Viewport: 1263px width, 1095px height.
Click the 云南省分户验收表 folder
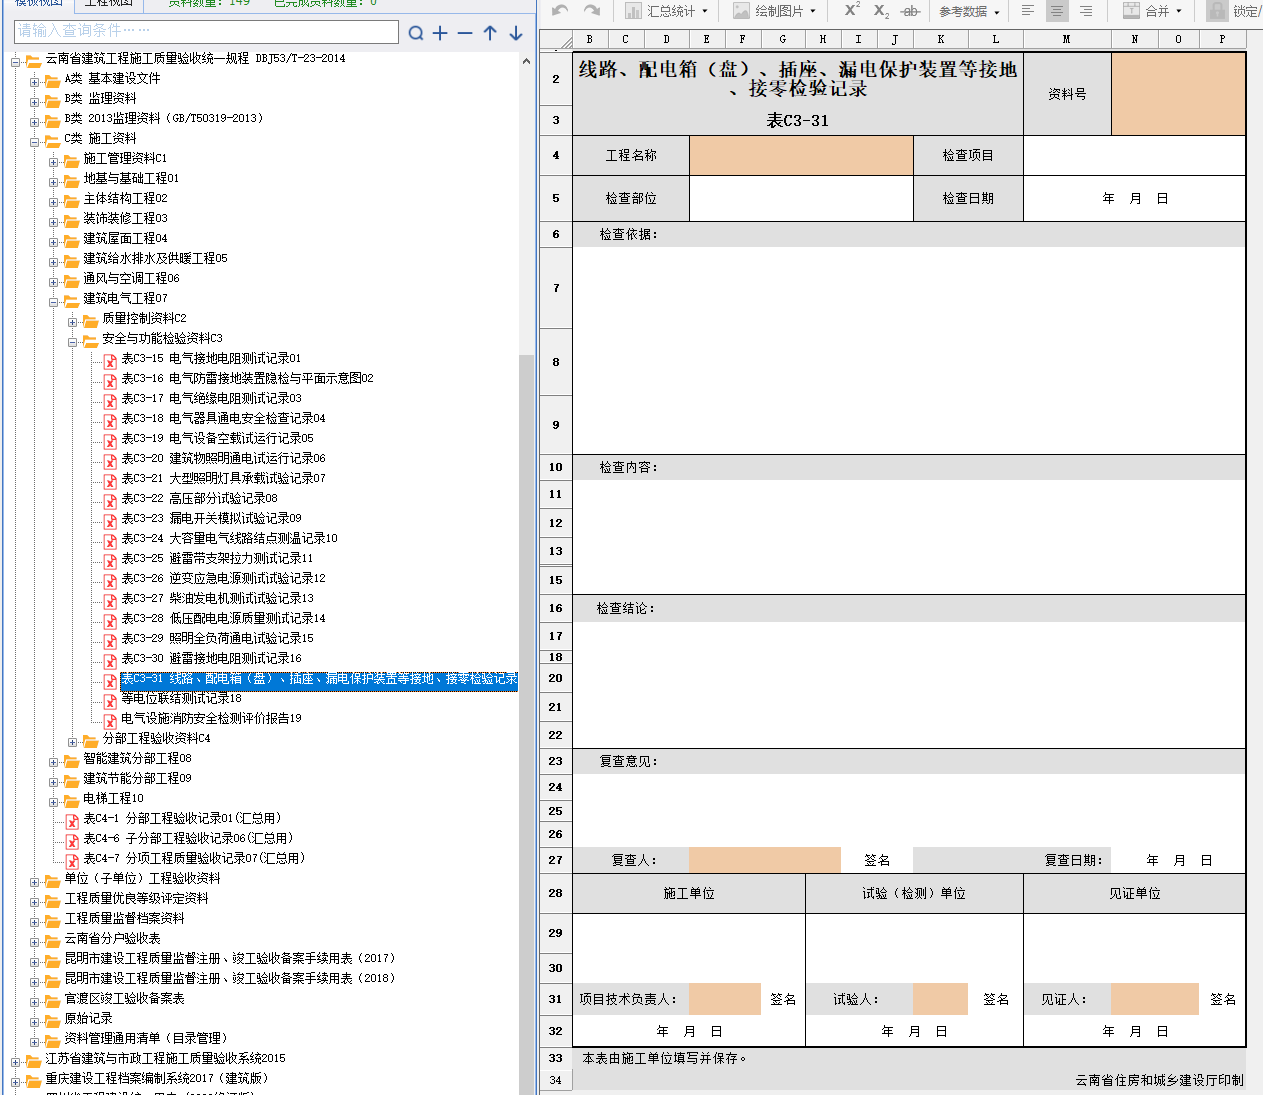point(112,938)
